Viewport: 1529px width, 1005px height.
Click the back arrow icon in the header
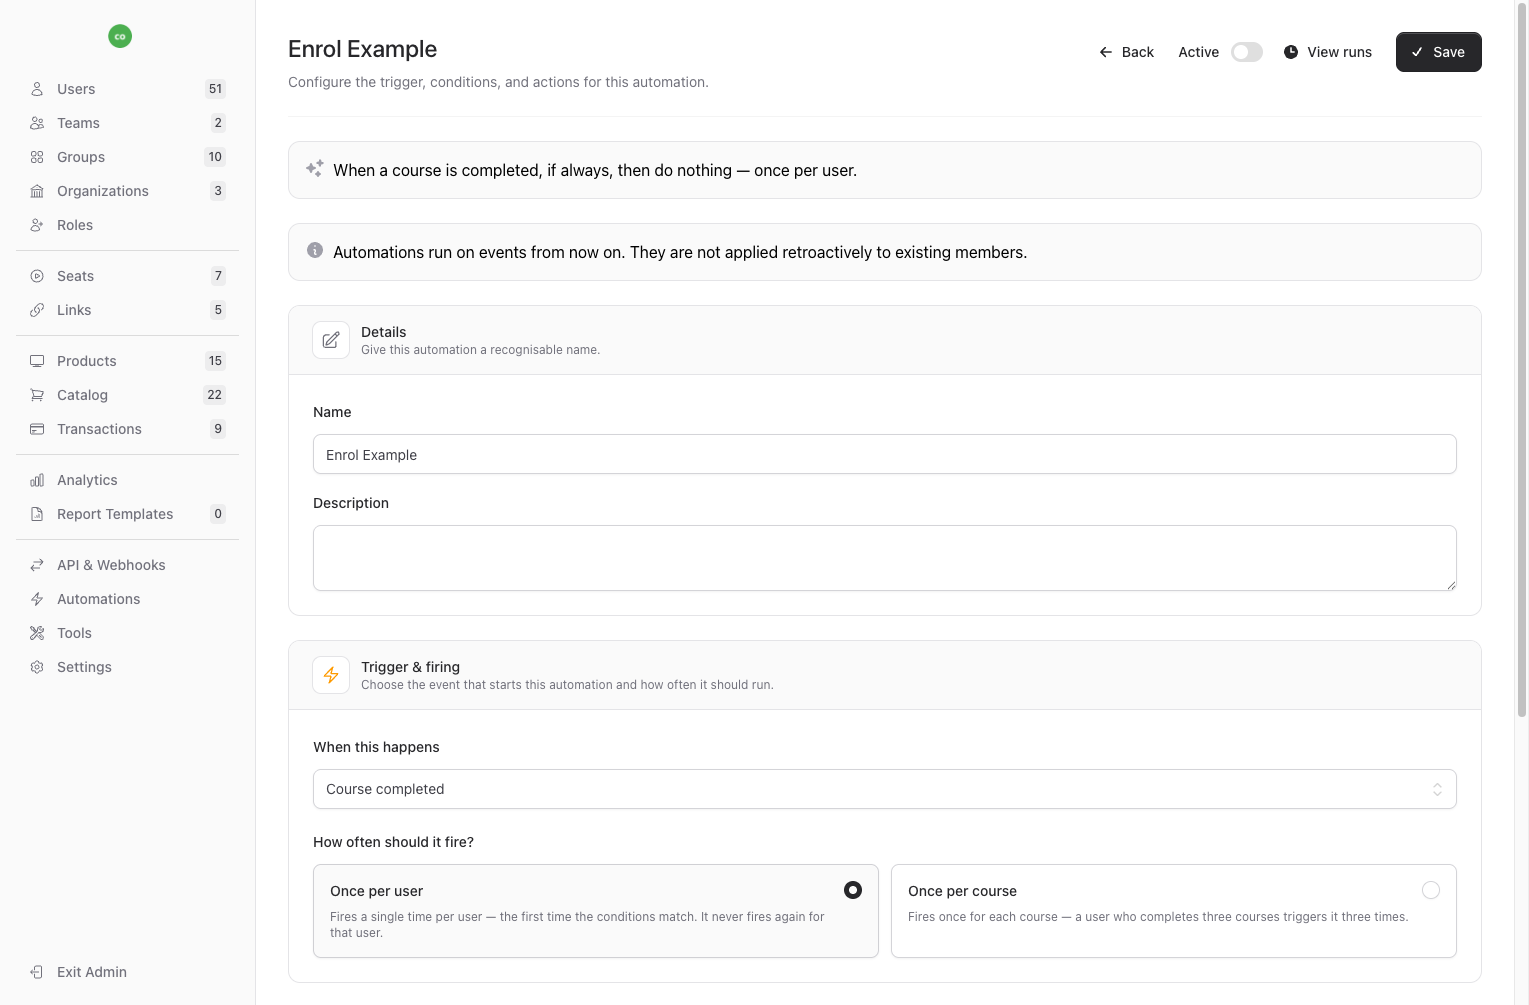pyautogui.click(x=1106, y=52)
